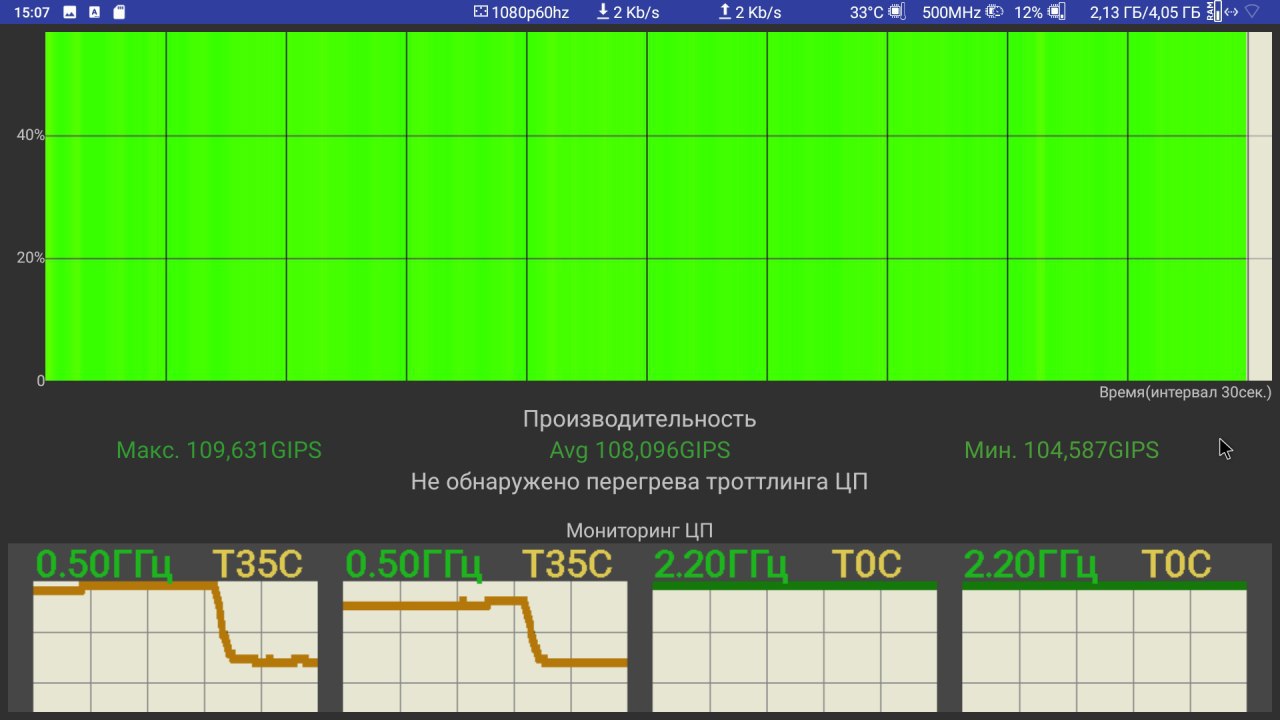Viewport: 1280px width, 720px height.
Task: Click the CPU frequency chip icon
Action: tap(994, 12)
